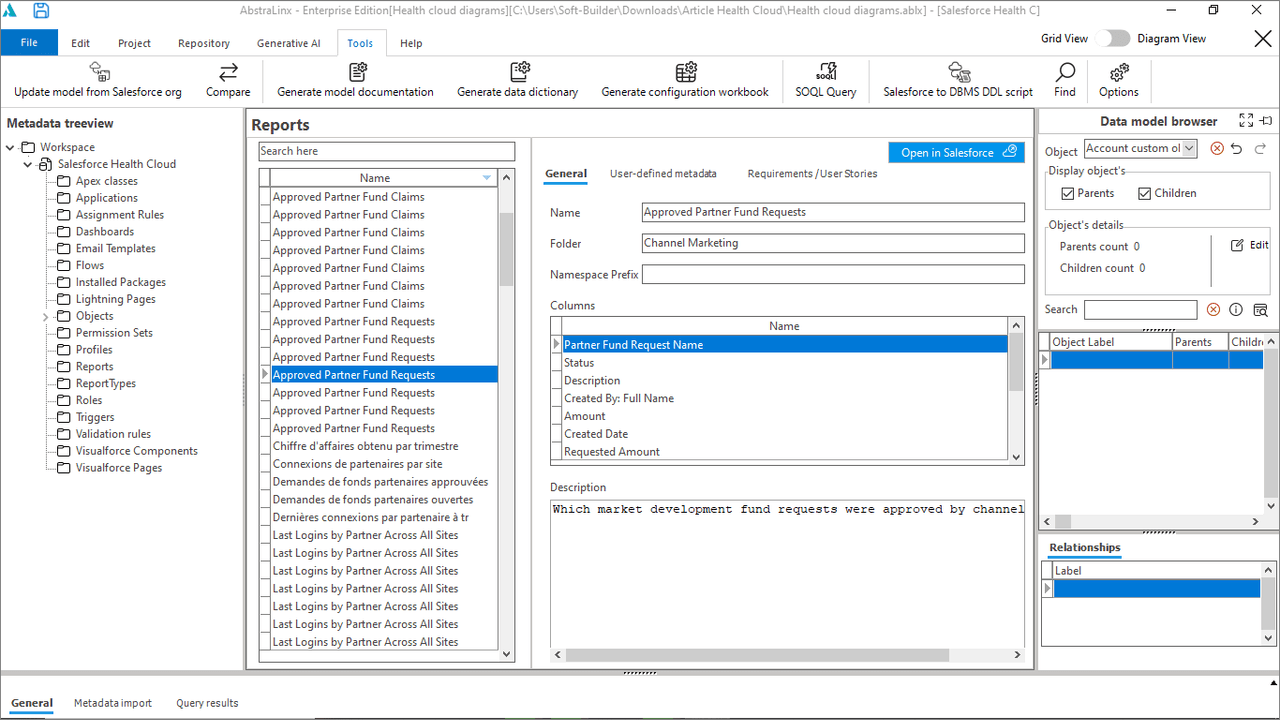Select the Relationships tab
Image resolution: width=1280 pixels, height=720 pixels.
1084,547
